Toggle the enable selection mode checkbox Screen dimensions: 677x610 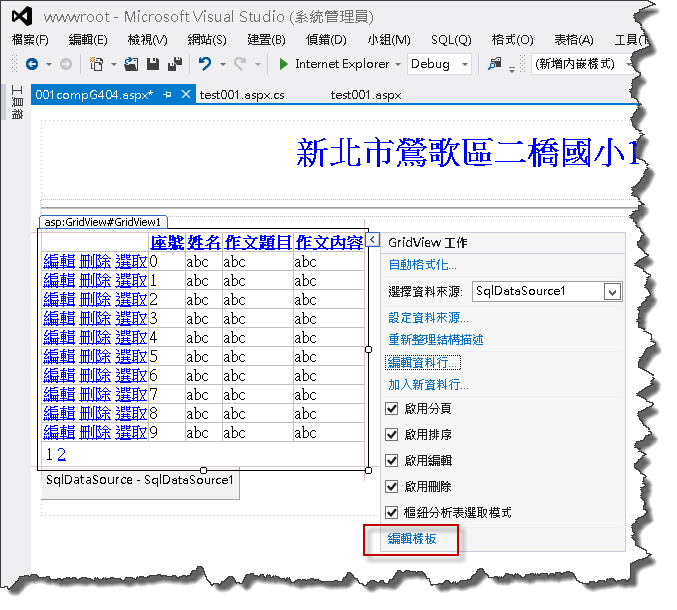click(x=392, y=512)
